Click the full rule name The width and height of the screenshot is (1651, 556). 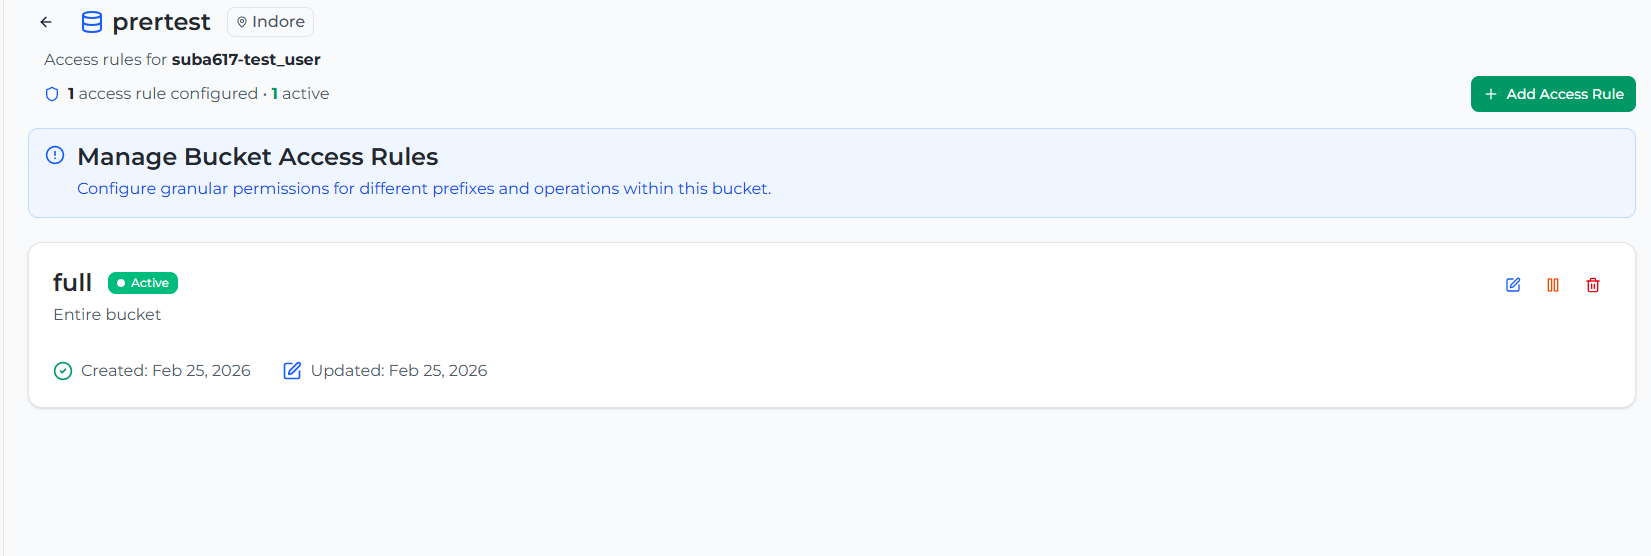coord(72,283)
